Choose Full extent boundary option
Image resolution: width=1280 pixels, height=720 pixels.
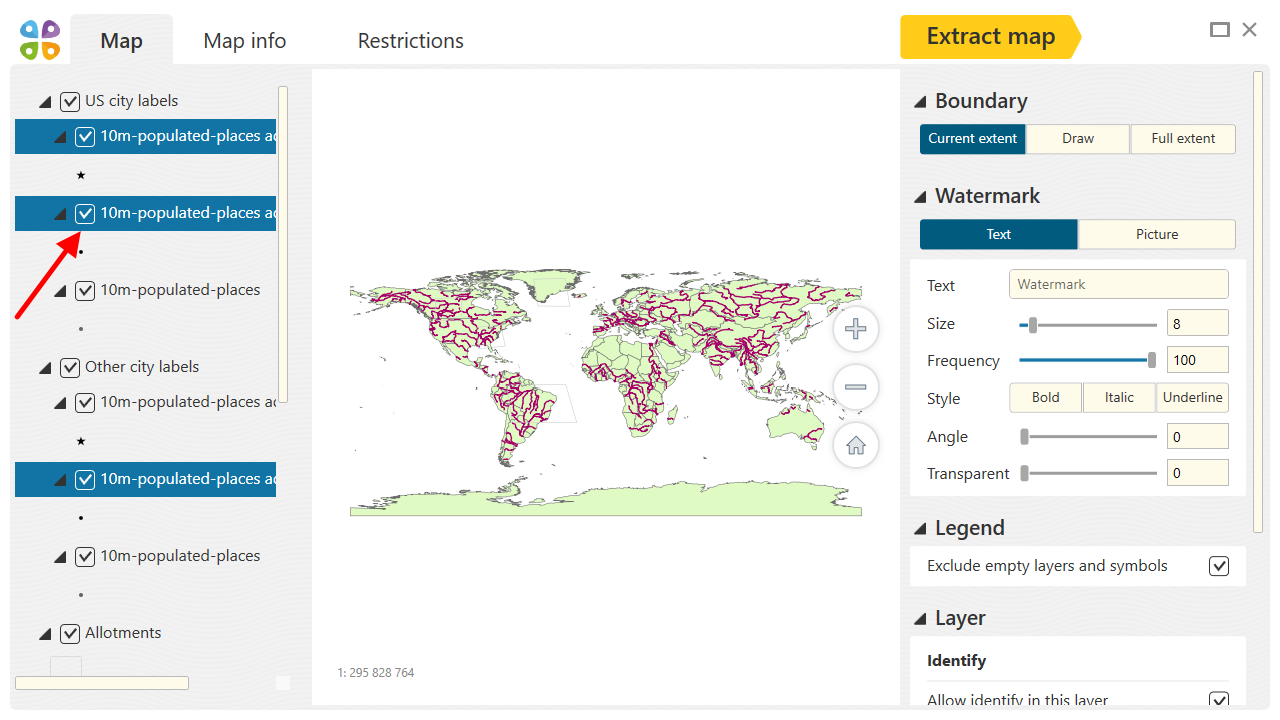pos(1183,139)
